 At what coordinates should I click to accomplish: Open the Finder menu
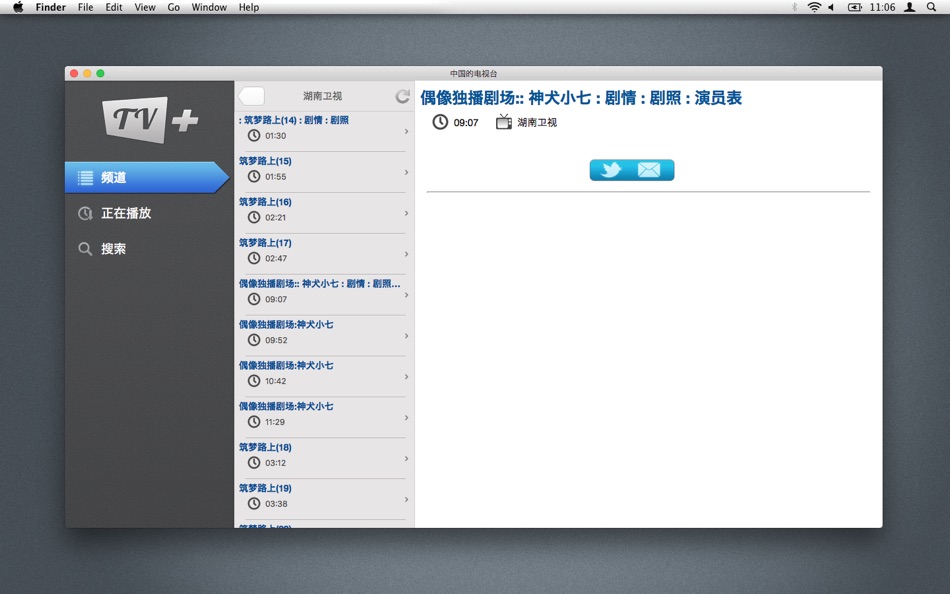pos(51,7)
